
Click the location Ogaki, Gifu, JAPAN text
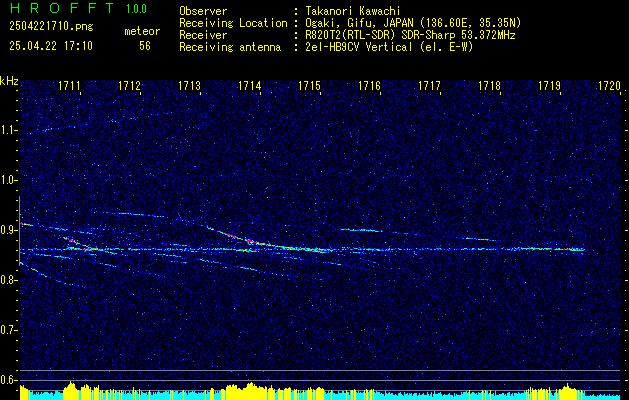tap(413, 23)
